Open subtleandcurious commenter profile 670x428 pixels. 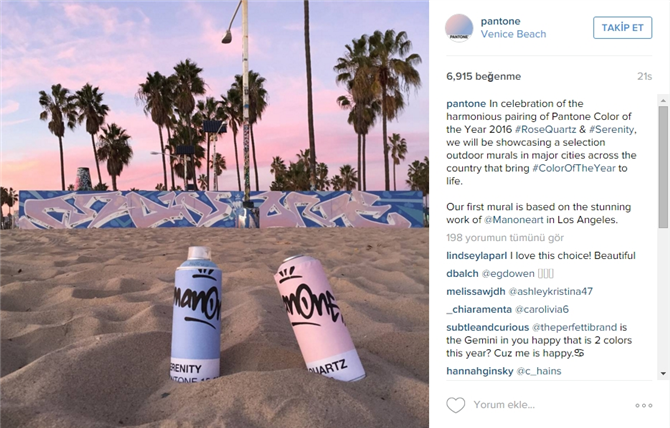pyautogui.click(x=488, y=328)
